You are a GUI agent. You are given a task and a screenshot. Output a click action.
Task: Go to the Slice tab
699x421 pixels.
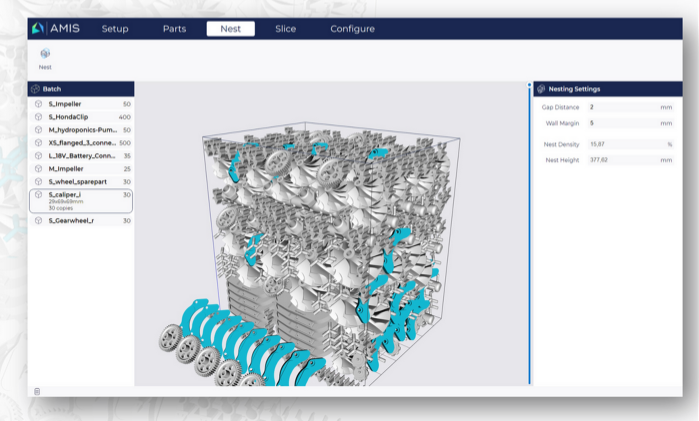click(x=285, y=29)
